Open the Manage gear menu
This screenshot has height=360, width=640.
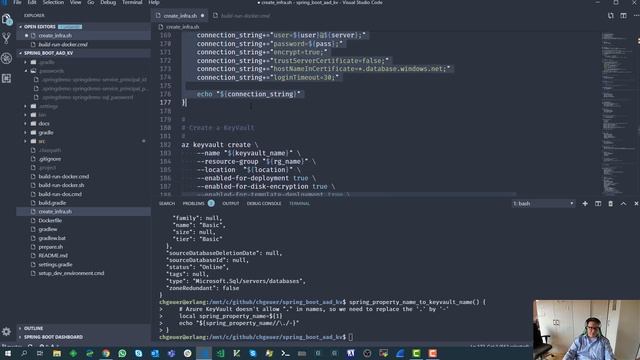point(7,331)
